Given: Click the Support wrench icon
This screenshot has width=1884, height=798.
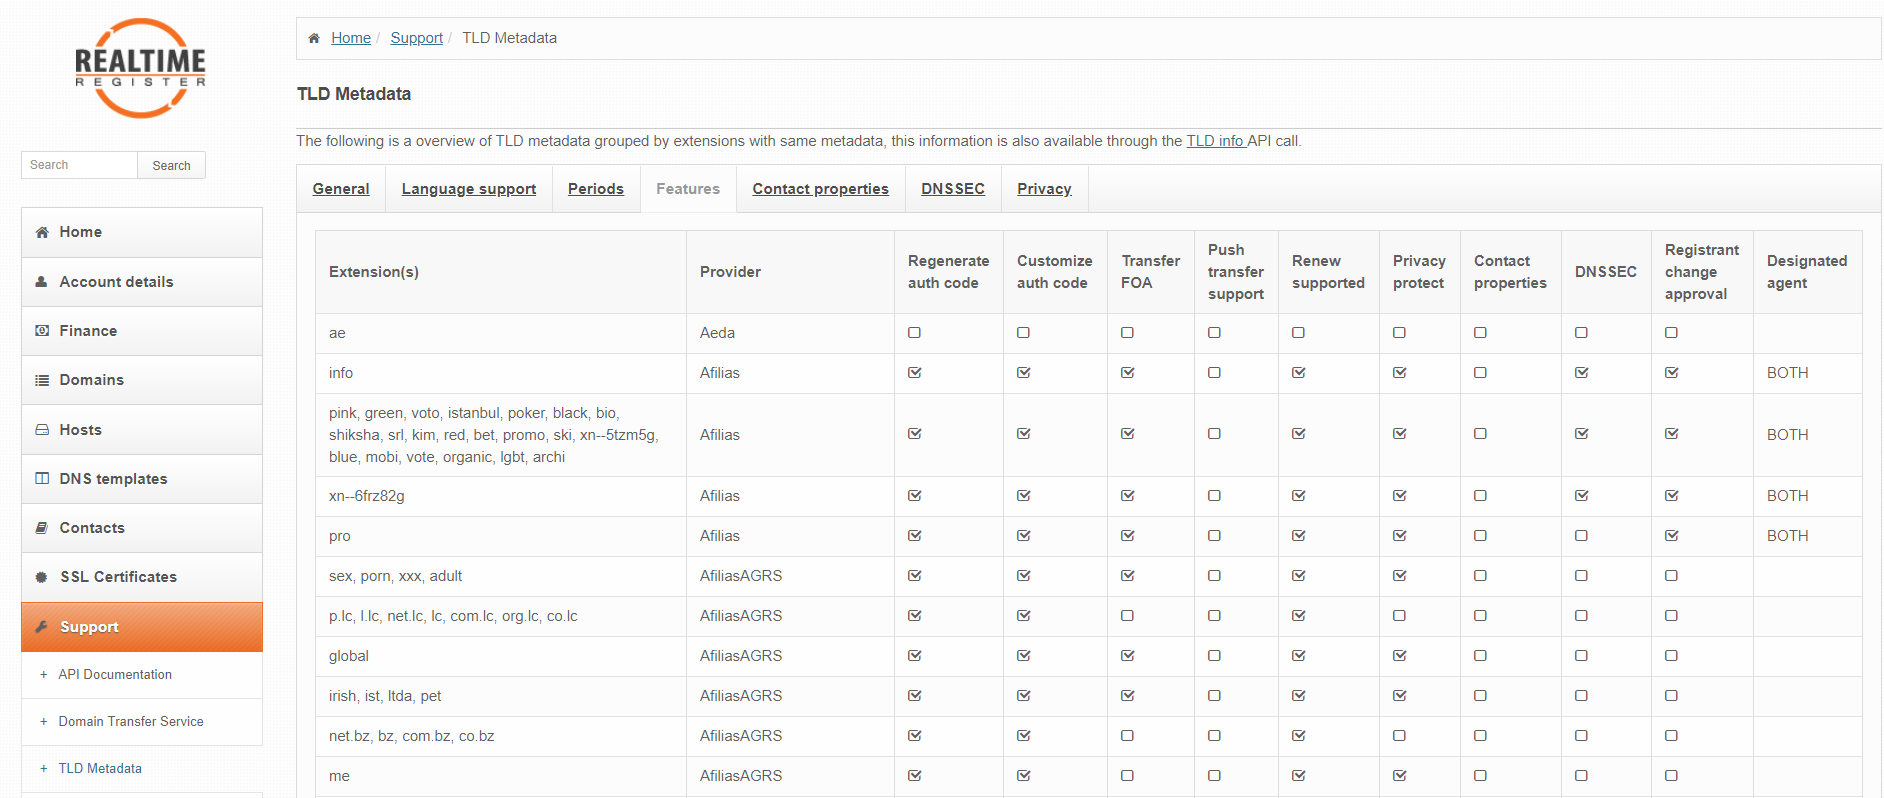Looking at the screenshot, I should [42, 627].
